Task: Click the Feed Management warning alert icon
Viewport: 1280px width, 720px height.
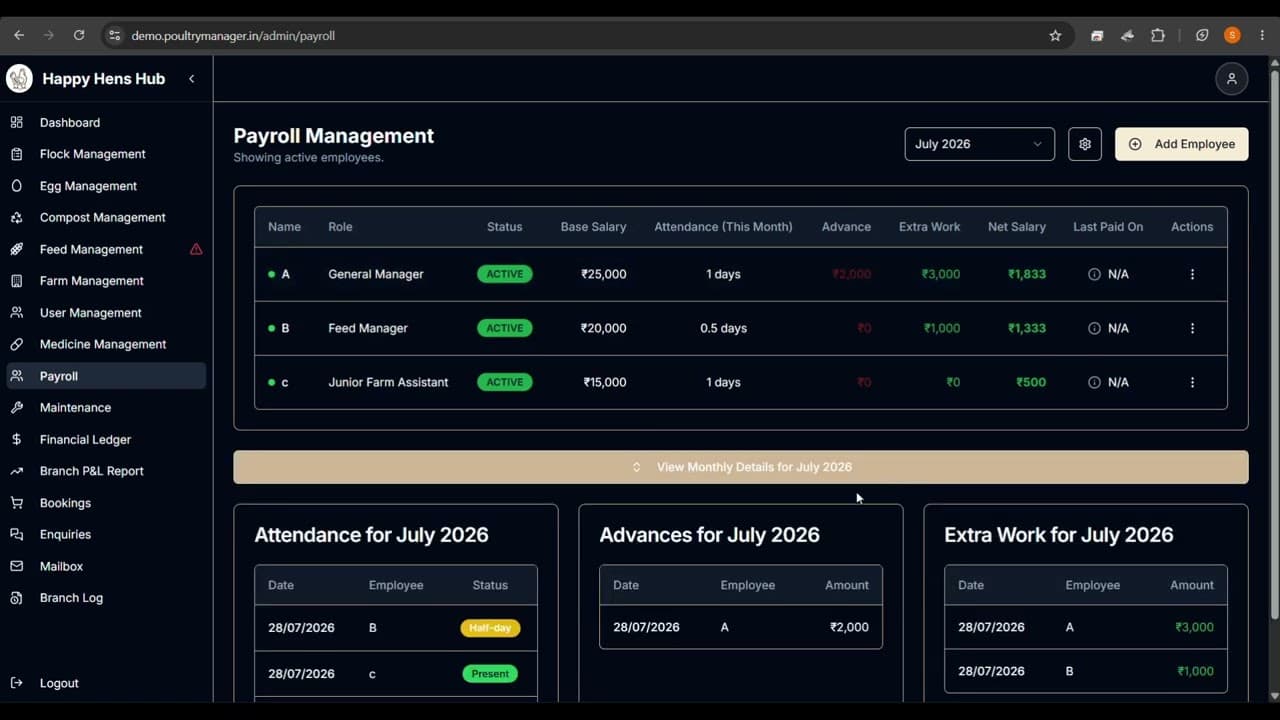Action: 196,249
